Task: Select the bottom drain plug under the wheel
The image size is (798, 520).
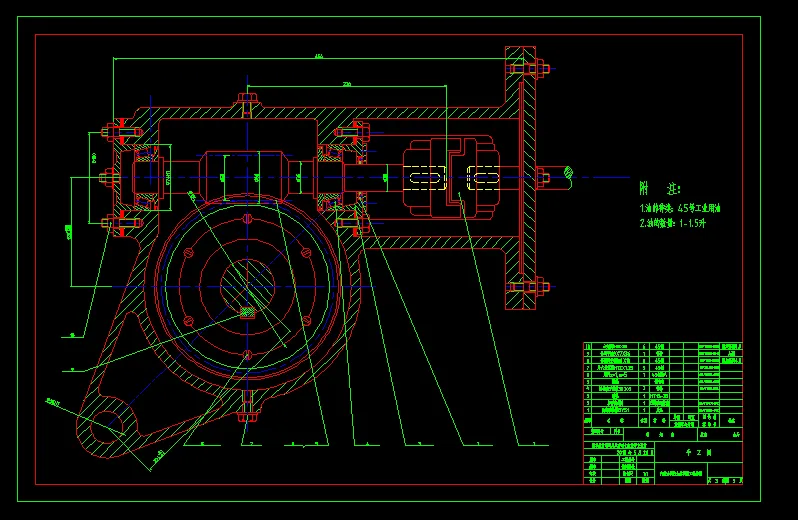Action: (247, 407)
